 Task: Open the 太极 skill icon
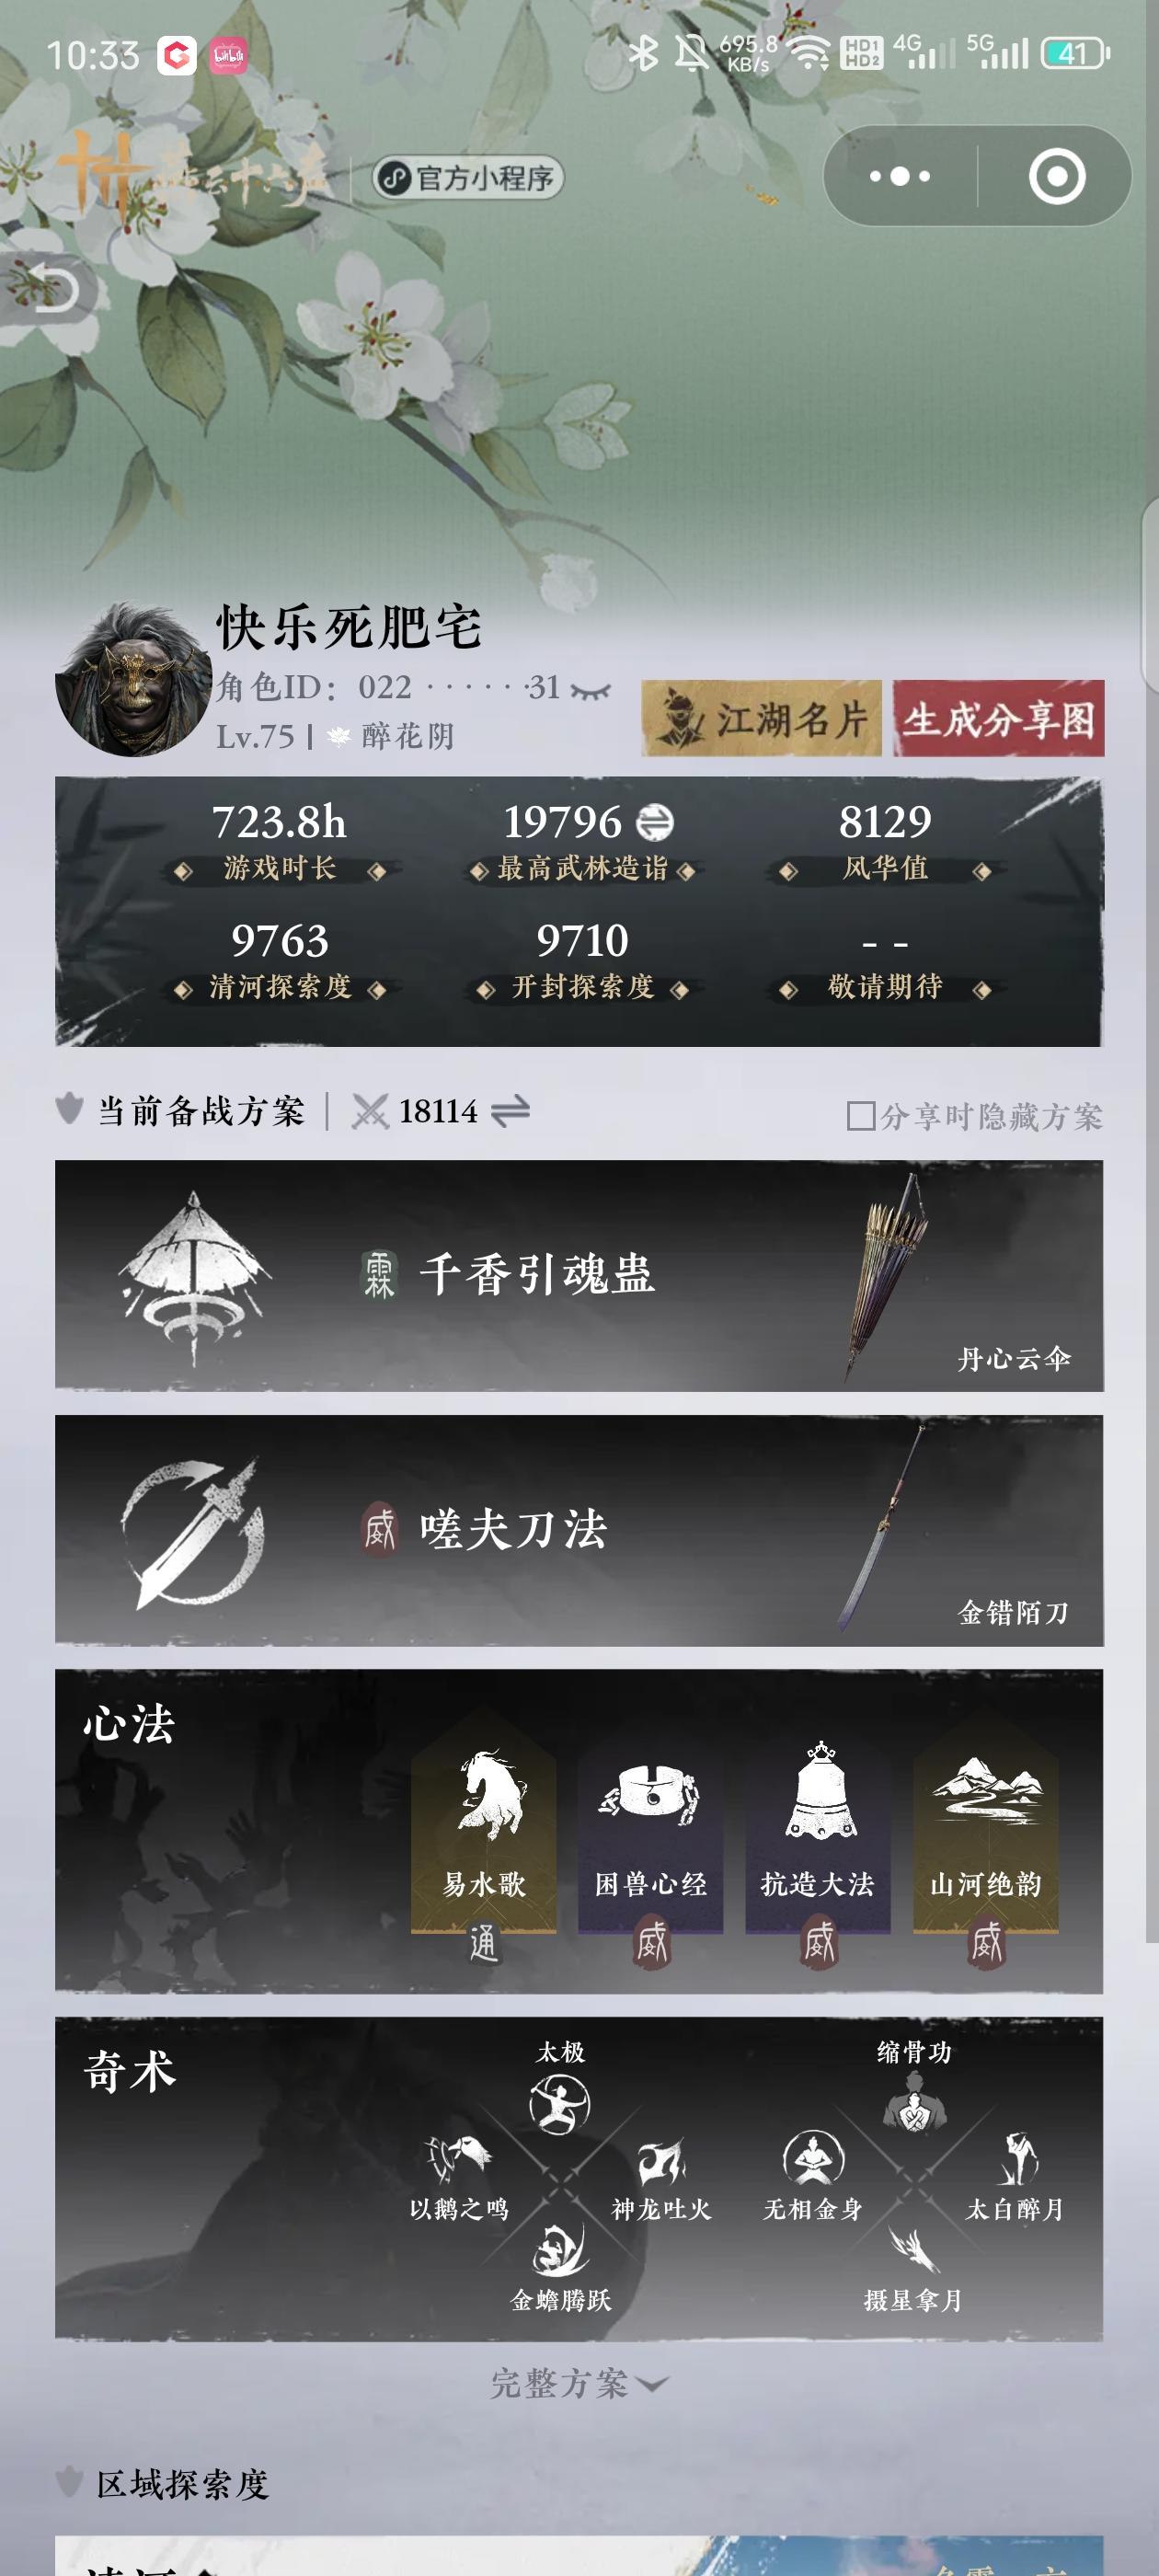[560, 2104]
